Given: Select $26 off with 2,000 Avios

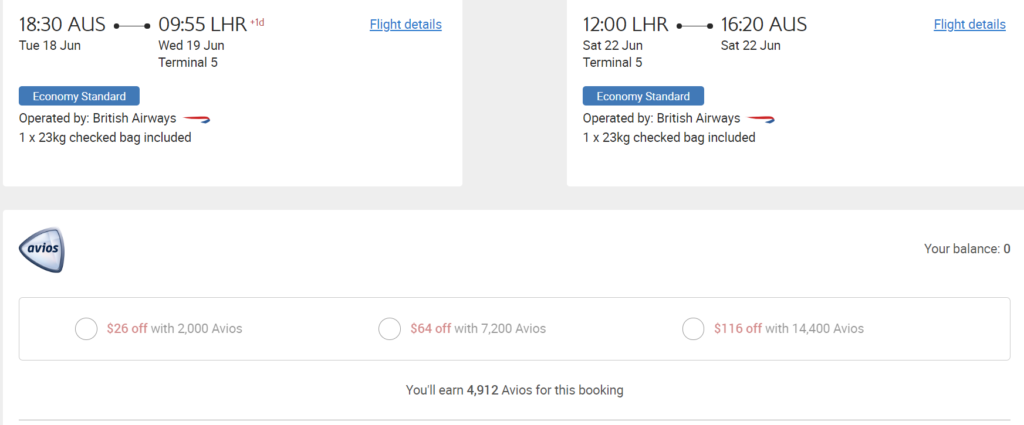Looking at the screenshot, I should pos(87,328).
